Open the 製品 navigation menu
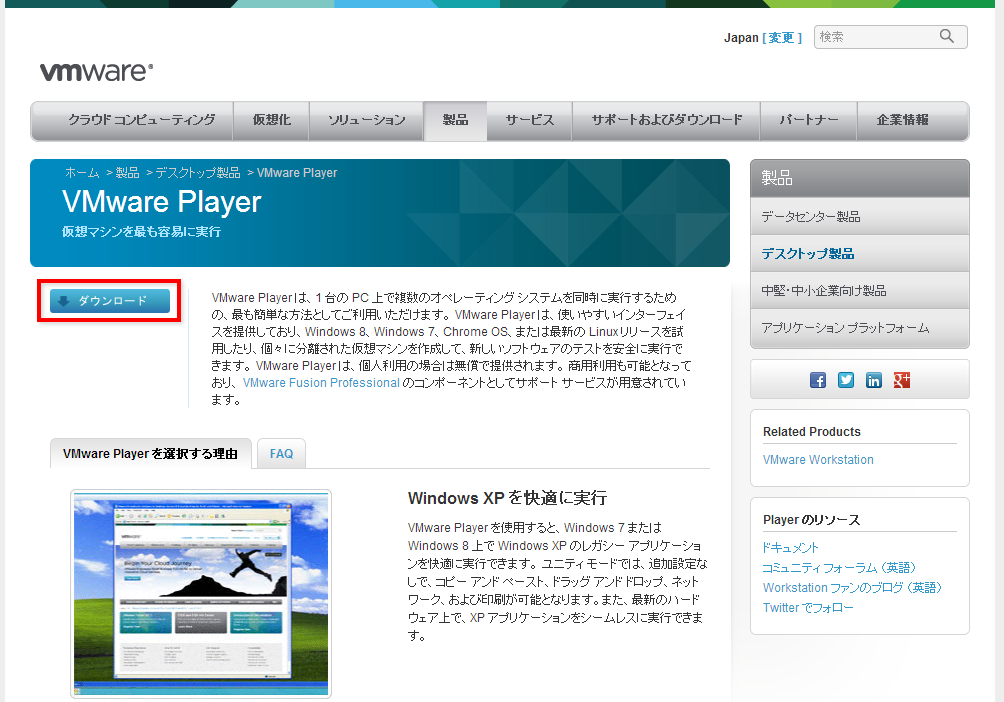Image resolution: width=1004 pixels, height=702 pixels. (x=455, y=120)
